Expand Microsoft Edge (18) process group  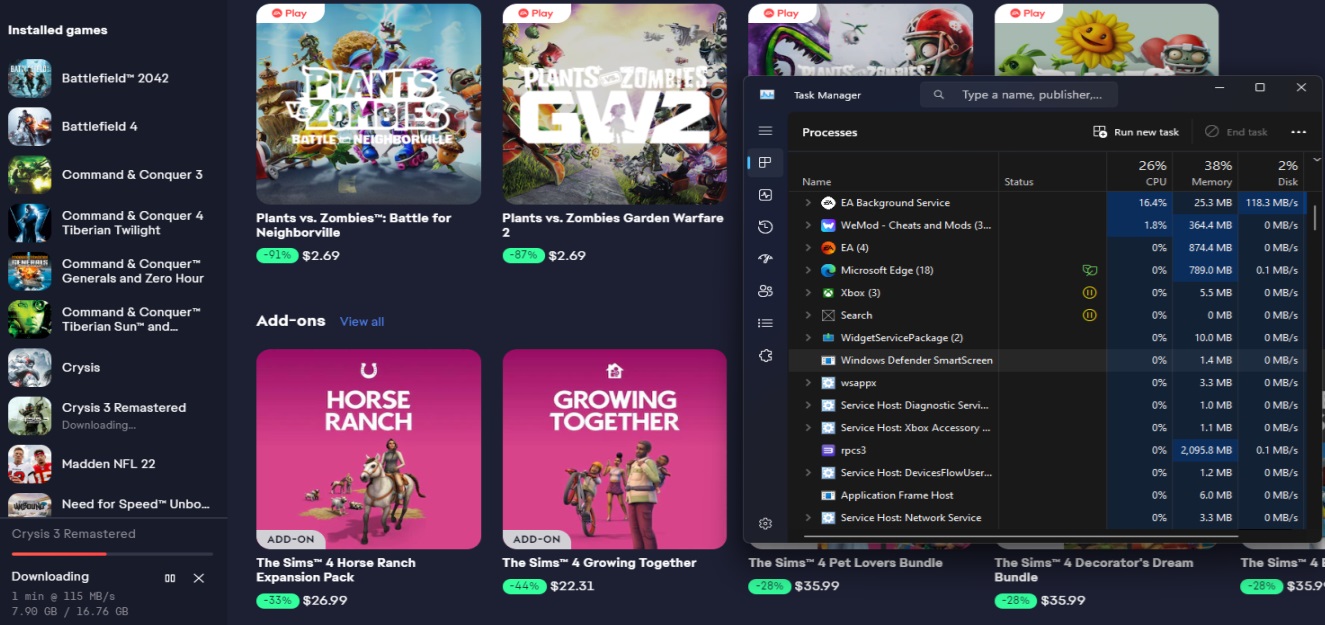[x=808, y=270]
